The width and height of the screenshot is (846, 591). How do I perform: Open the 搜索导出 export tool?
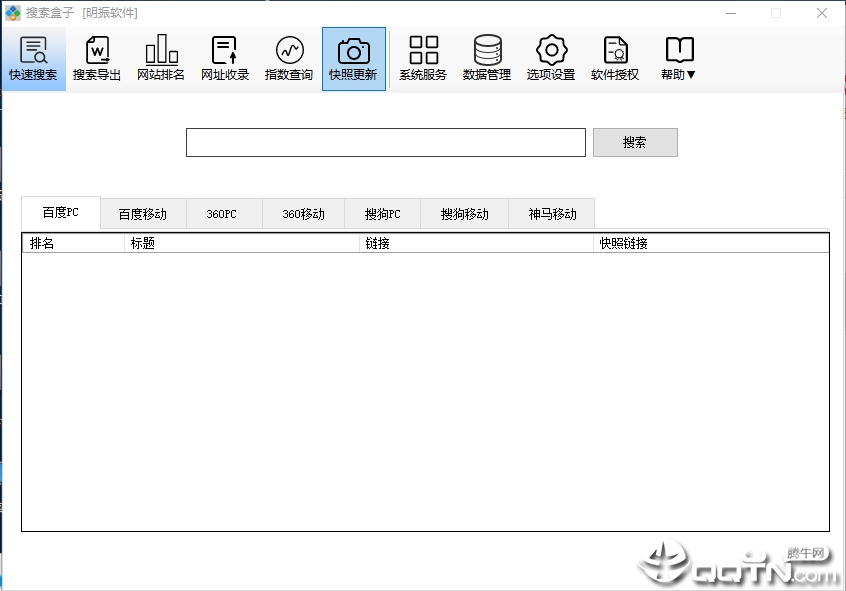[x=97, y=59]
